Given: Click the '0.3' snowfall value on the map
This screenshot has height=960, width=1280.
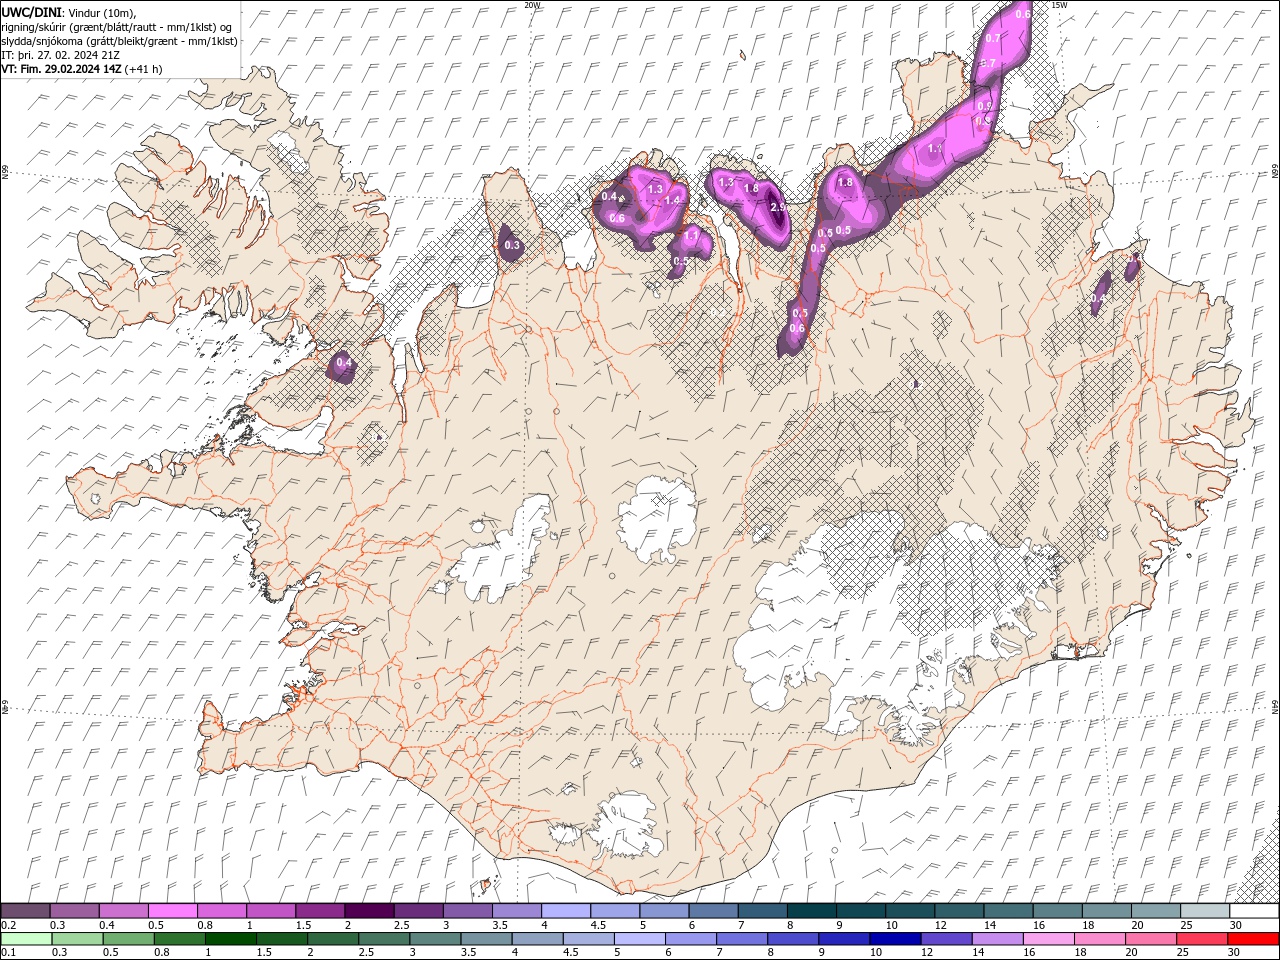Looking at the screenshot, I should coord(512,245).
